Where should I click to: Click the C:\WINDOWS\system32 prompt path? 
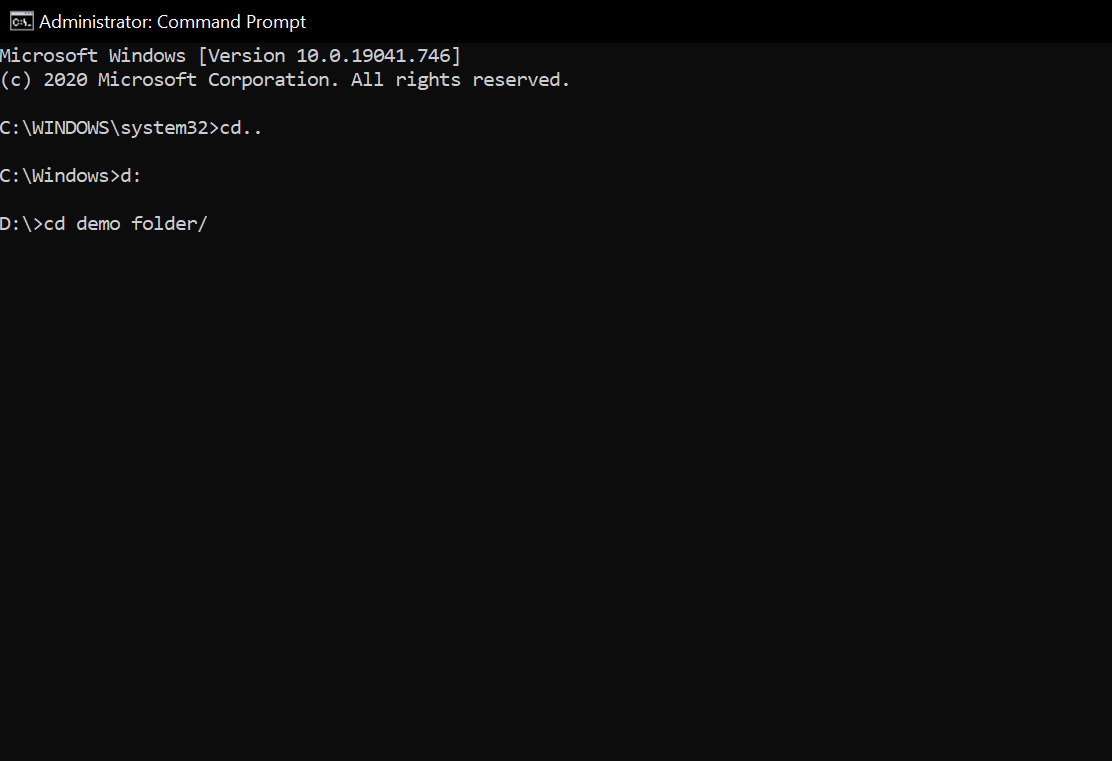[x=104, y=128]
